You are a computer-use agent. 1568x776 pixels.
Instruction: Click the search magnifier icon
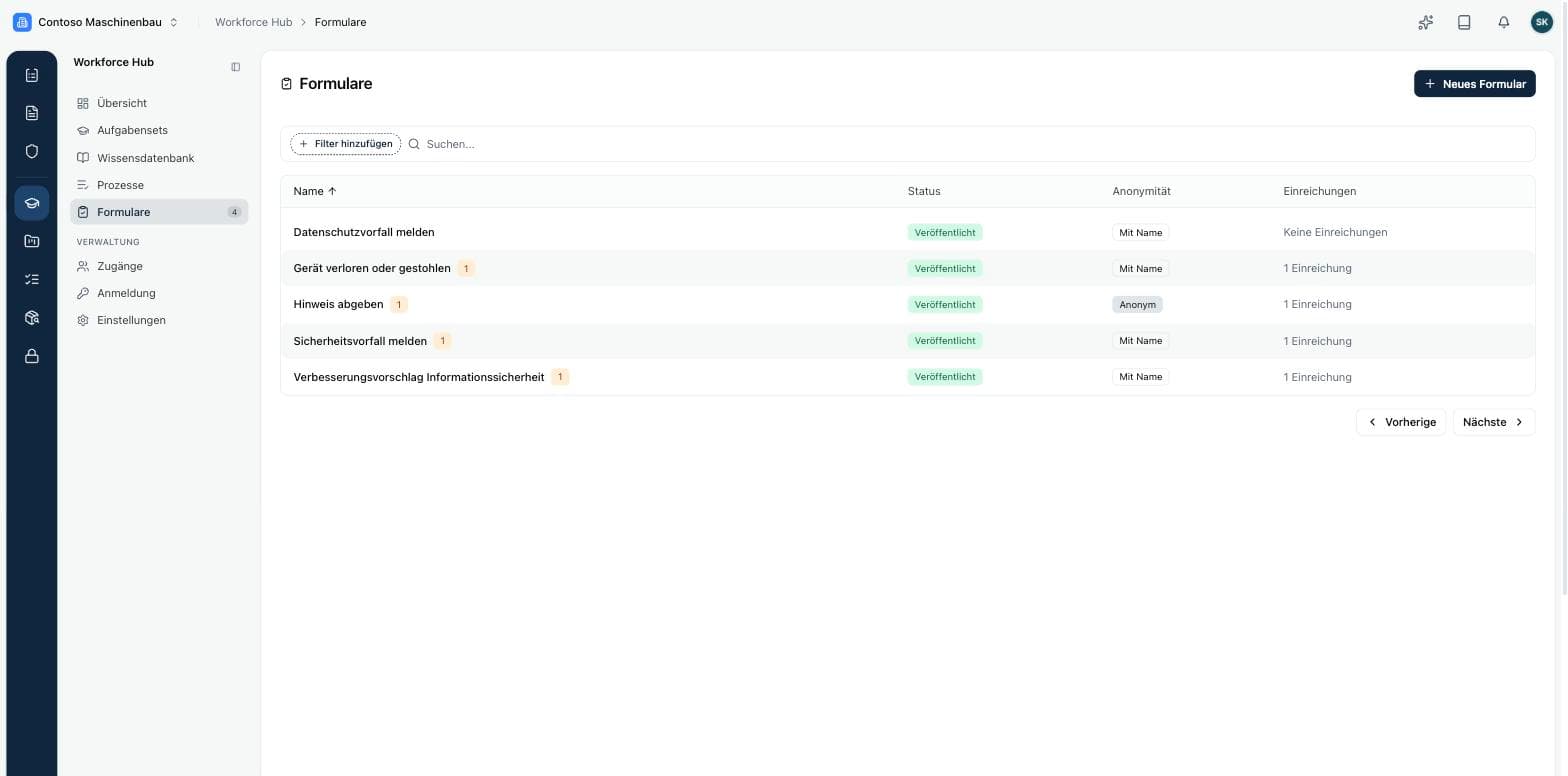coord(414,144)
